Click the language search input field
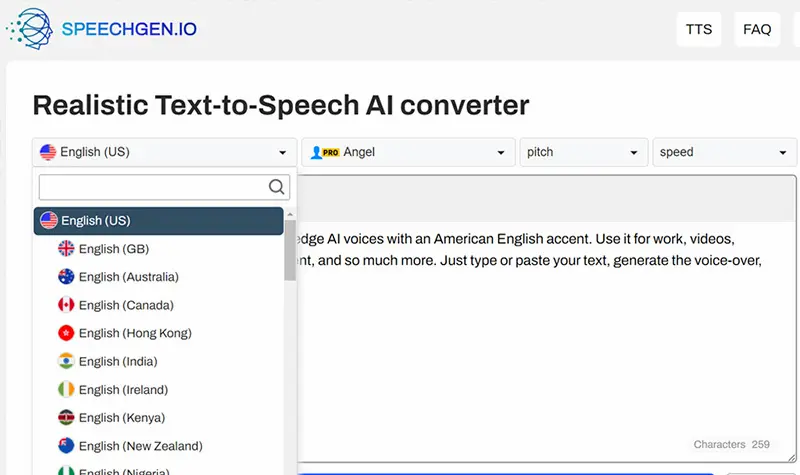The width and height of the screenshot is (800, 475). click(164, 187)
